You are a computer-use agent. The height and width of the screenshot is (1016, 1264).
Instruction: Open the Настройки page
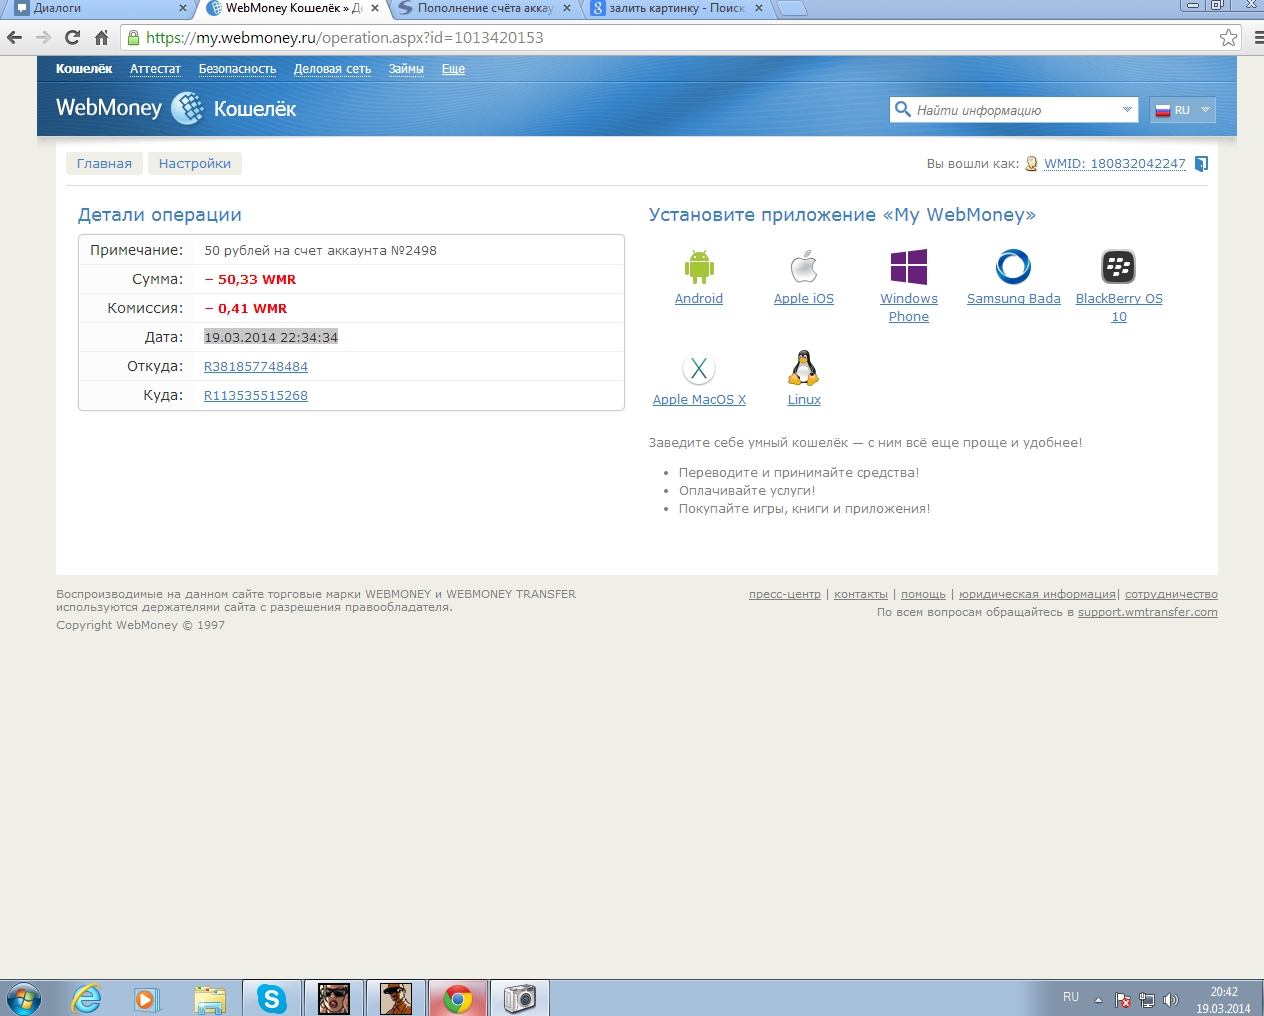(195, 164)
